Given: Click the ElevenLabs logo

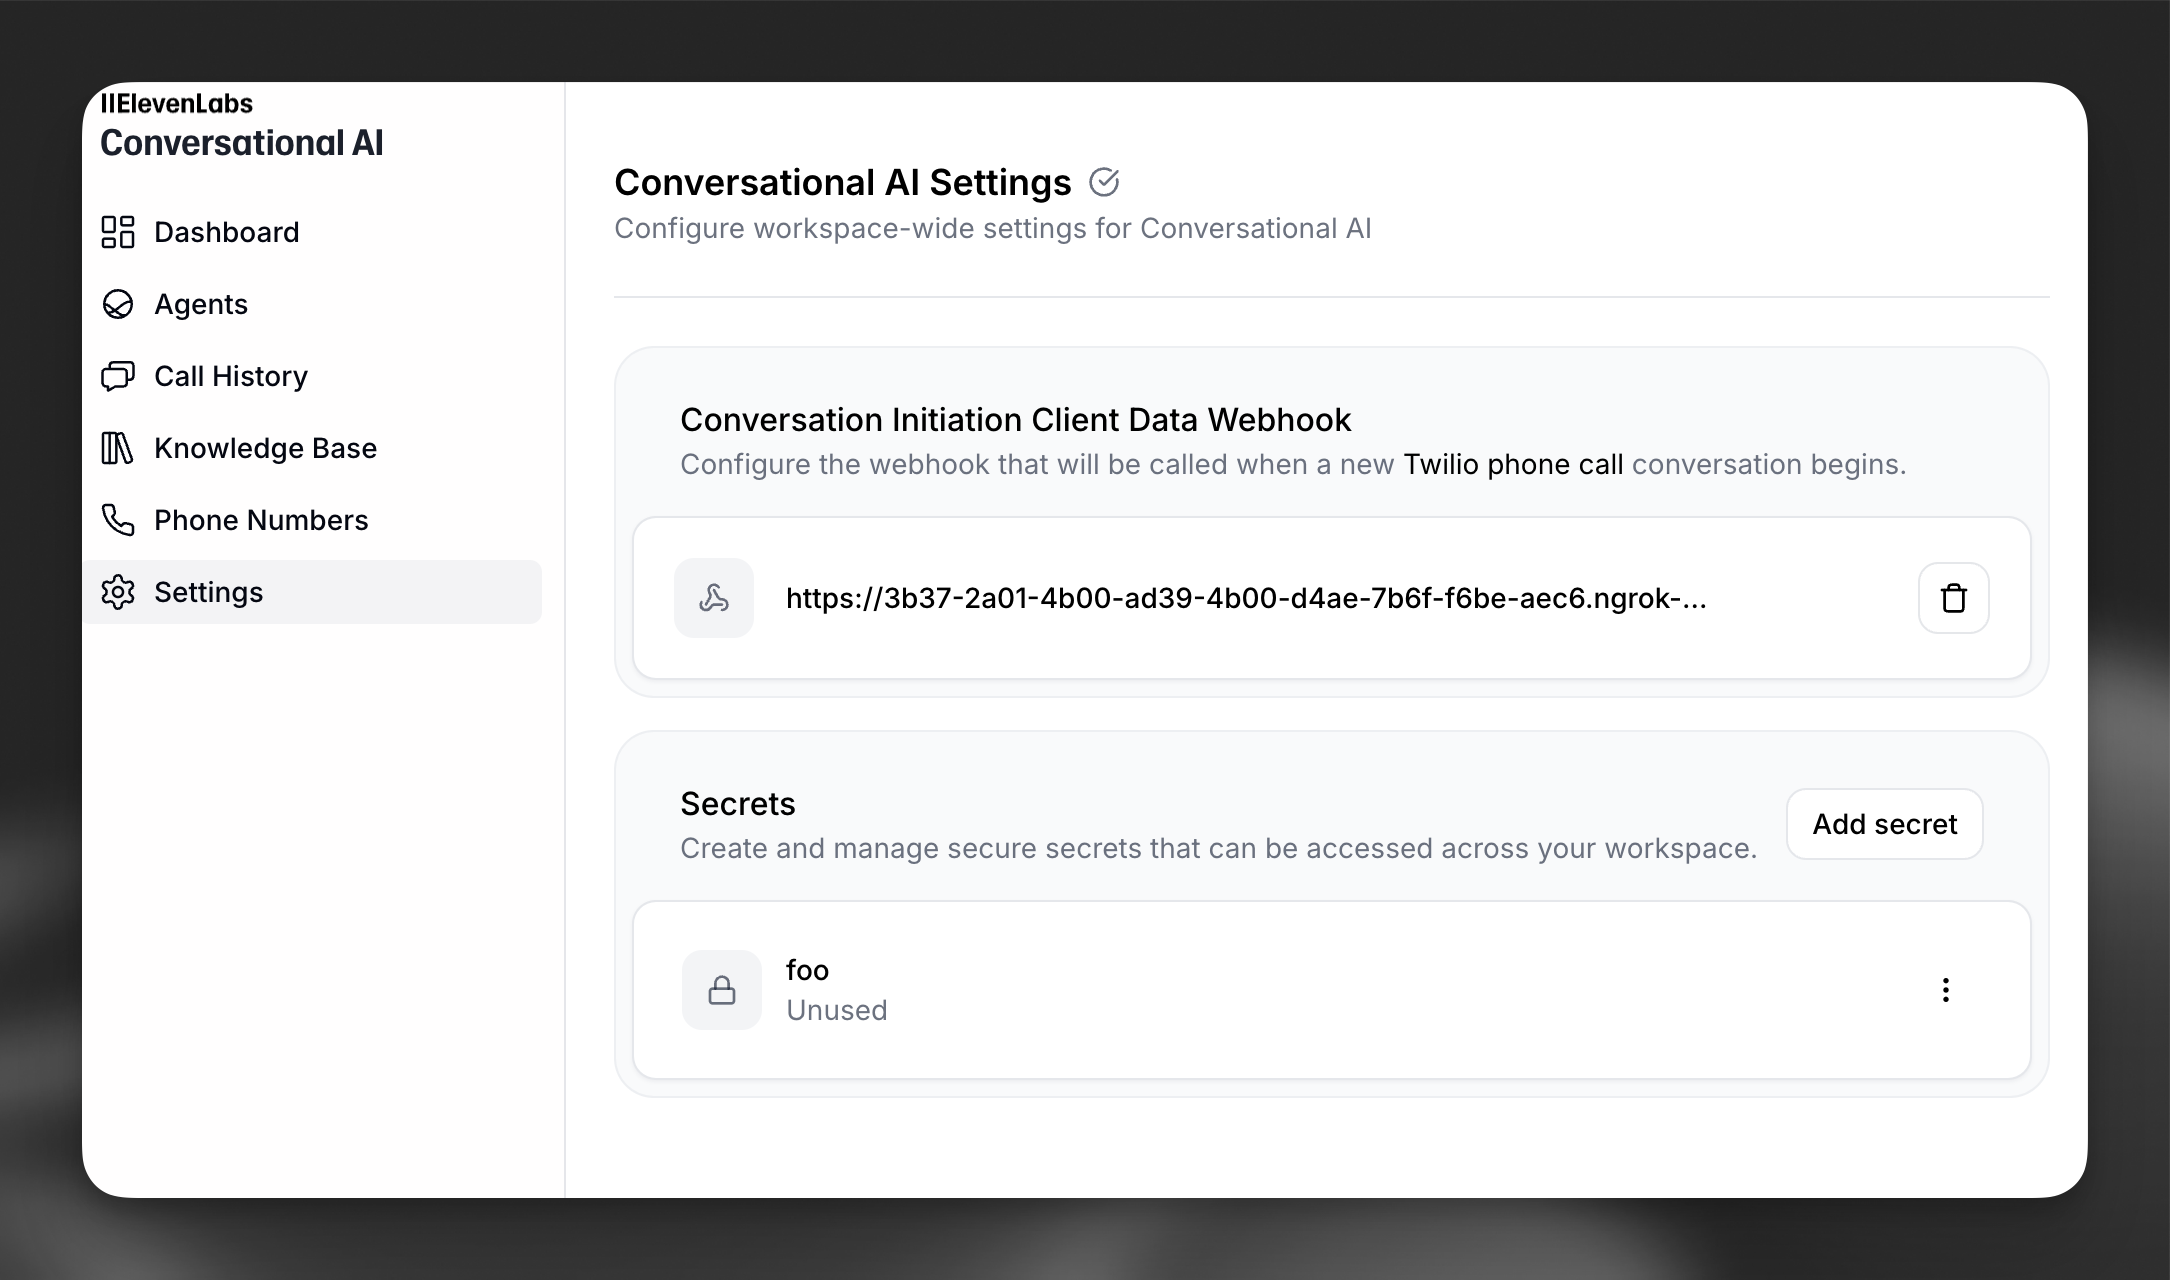Looking at the screenshot, I should (x=177, y=103).
